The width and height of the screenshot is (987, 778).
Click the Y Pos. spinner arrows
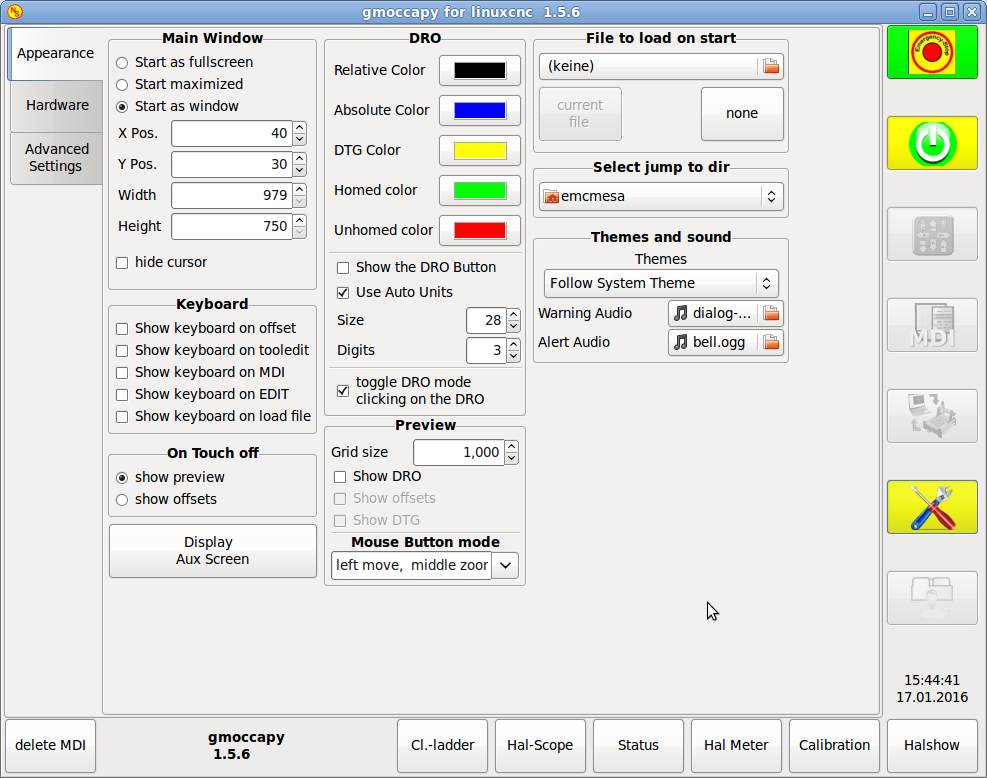300,164
